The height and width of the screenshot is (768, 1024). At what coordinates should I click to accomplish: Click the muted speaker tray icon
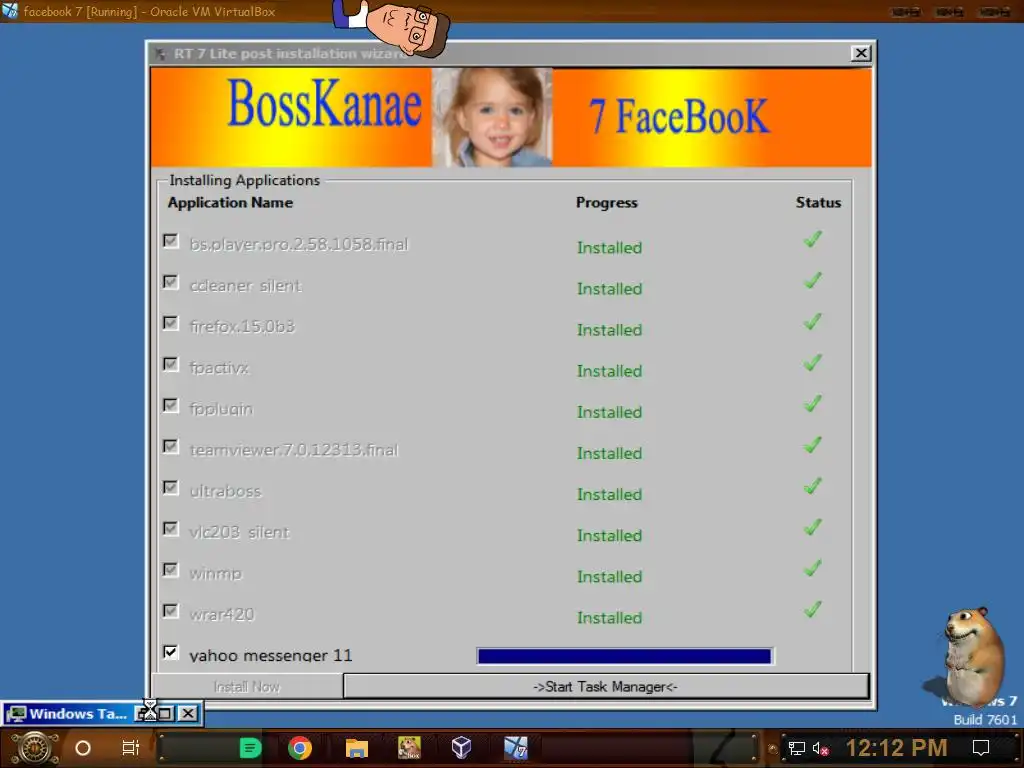820,748
